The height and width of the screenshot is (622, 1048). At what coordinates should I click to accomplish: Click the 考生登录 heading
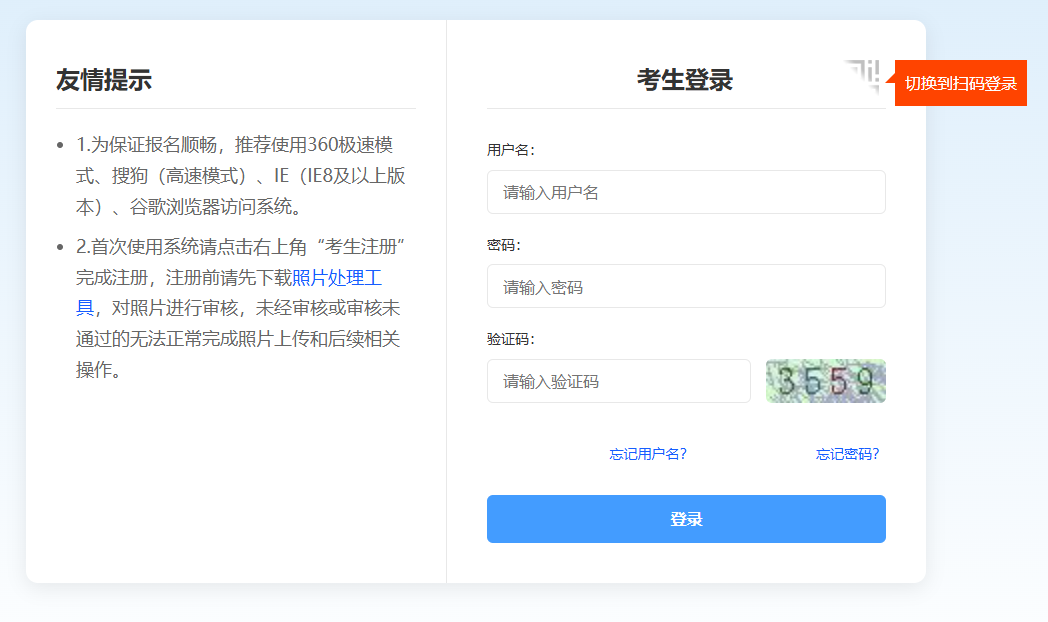point(685,80)
